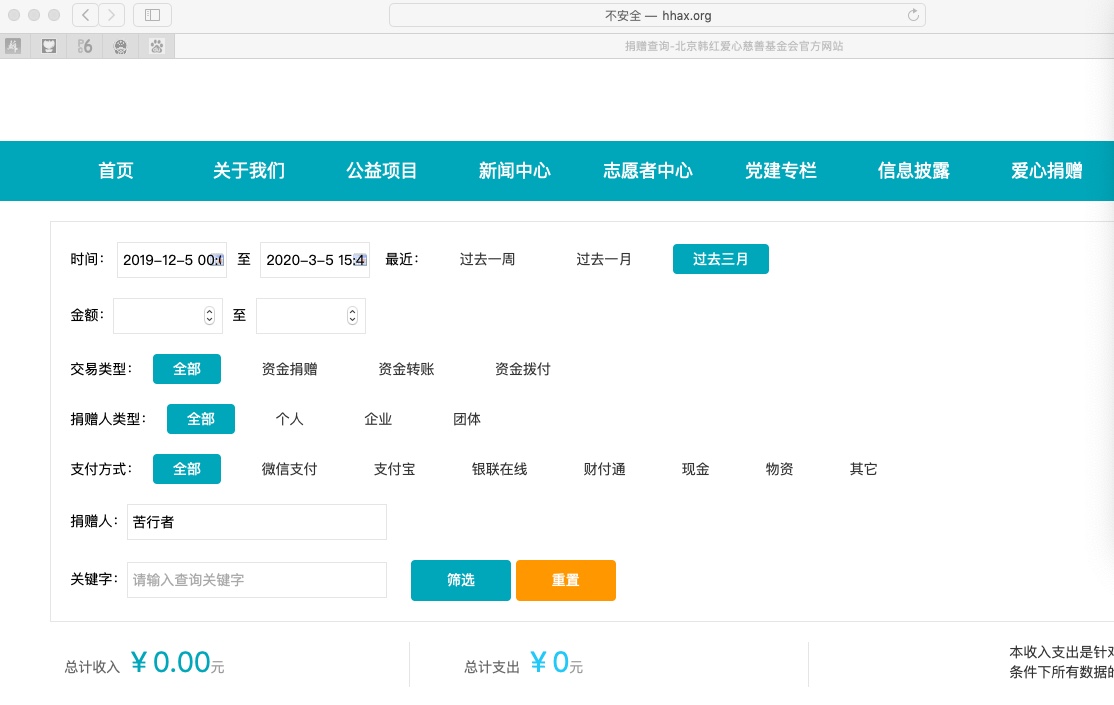The height and width of the screenshot is (705, 1114).
Task: Select 个人 donor type
Action: (x=289, y=419)
